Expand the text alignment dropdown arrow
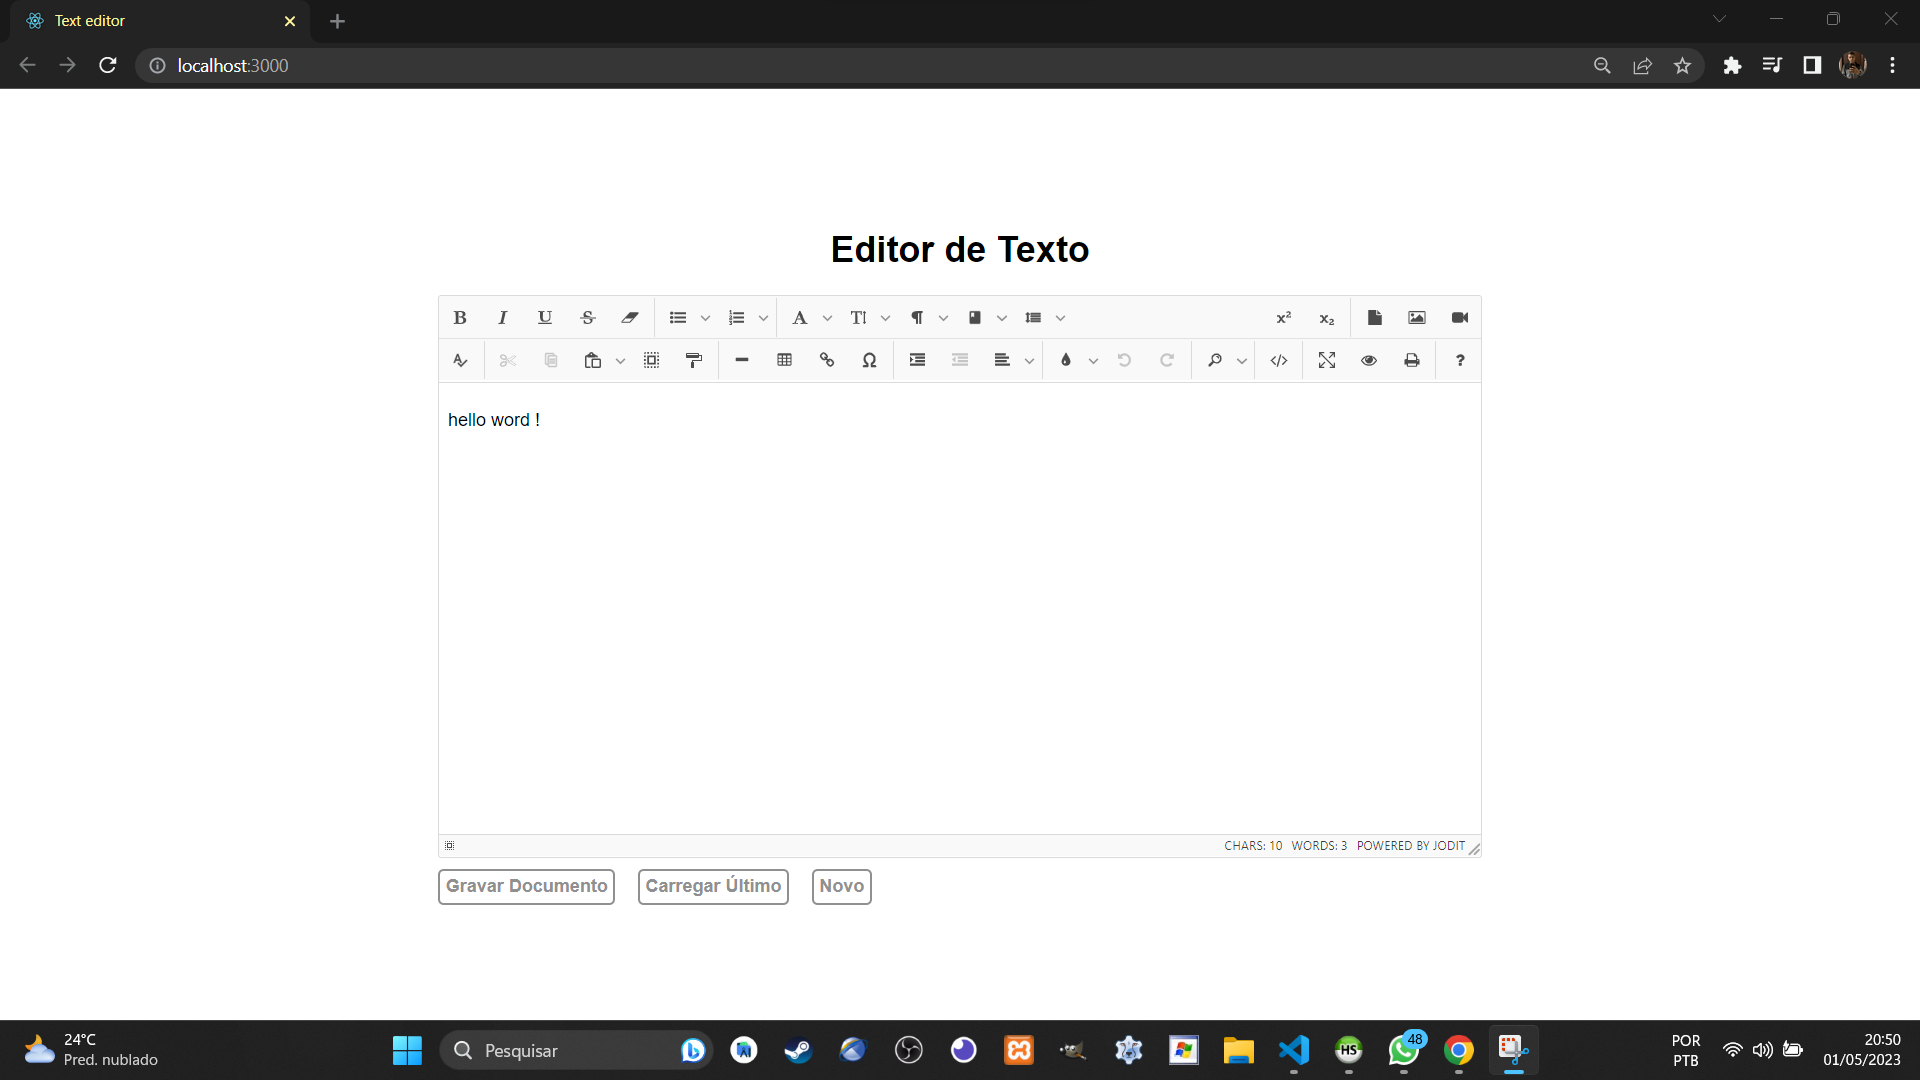 1029,361
